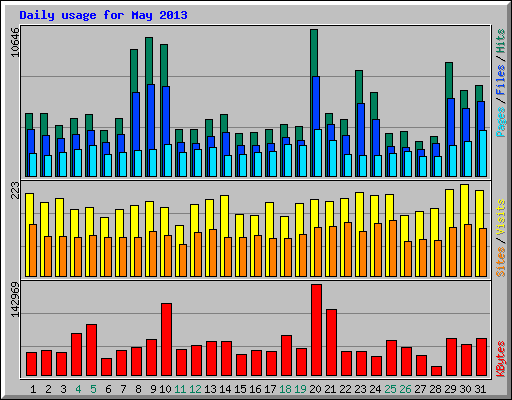This screenshot has width=512, height=400.
Task: Select day 1 on the x-axis
Action: click(33, 389)
